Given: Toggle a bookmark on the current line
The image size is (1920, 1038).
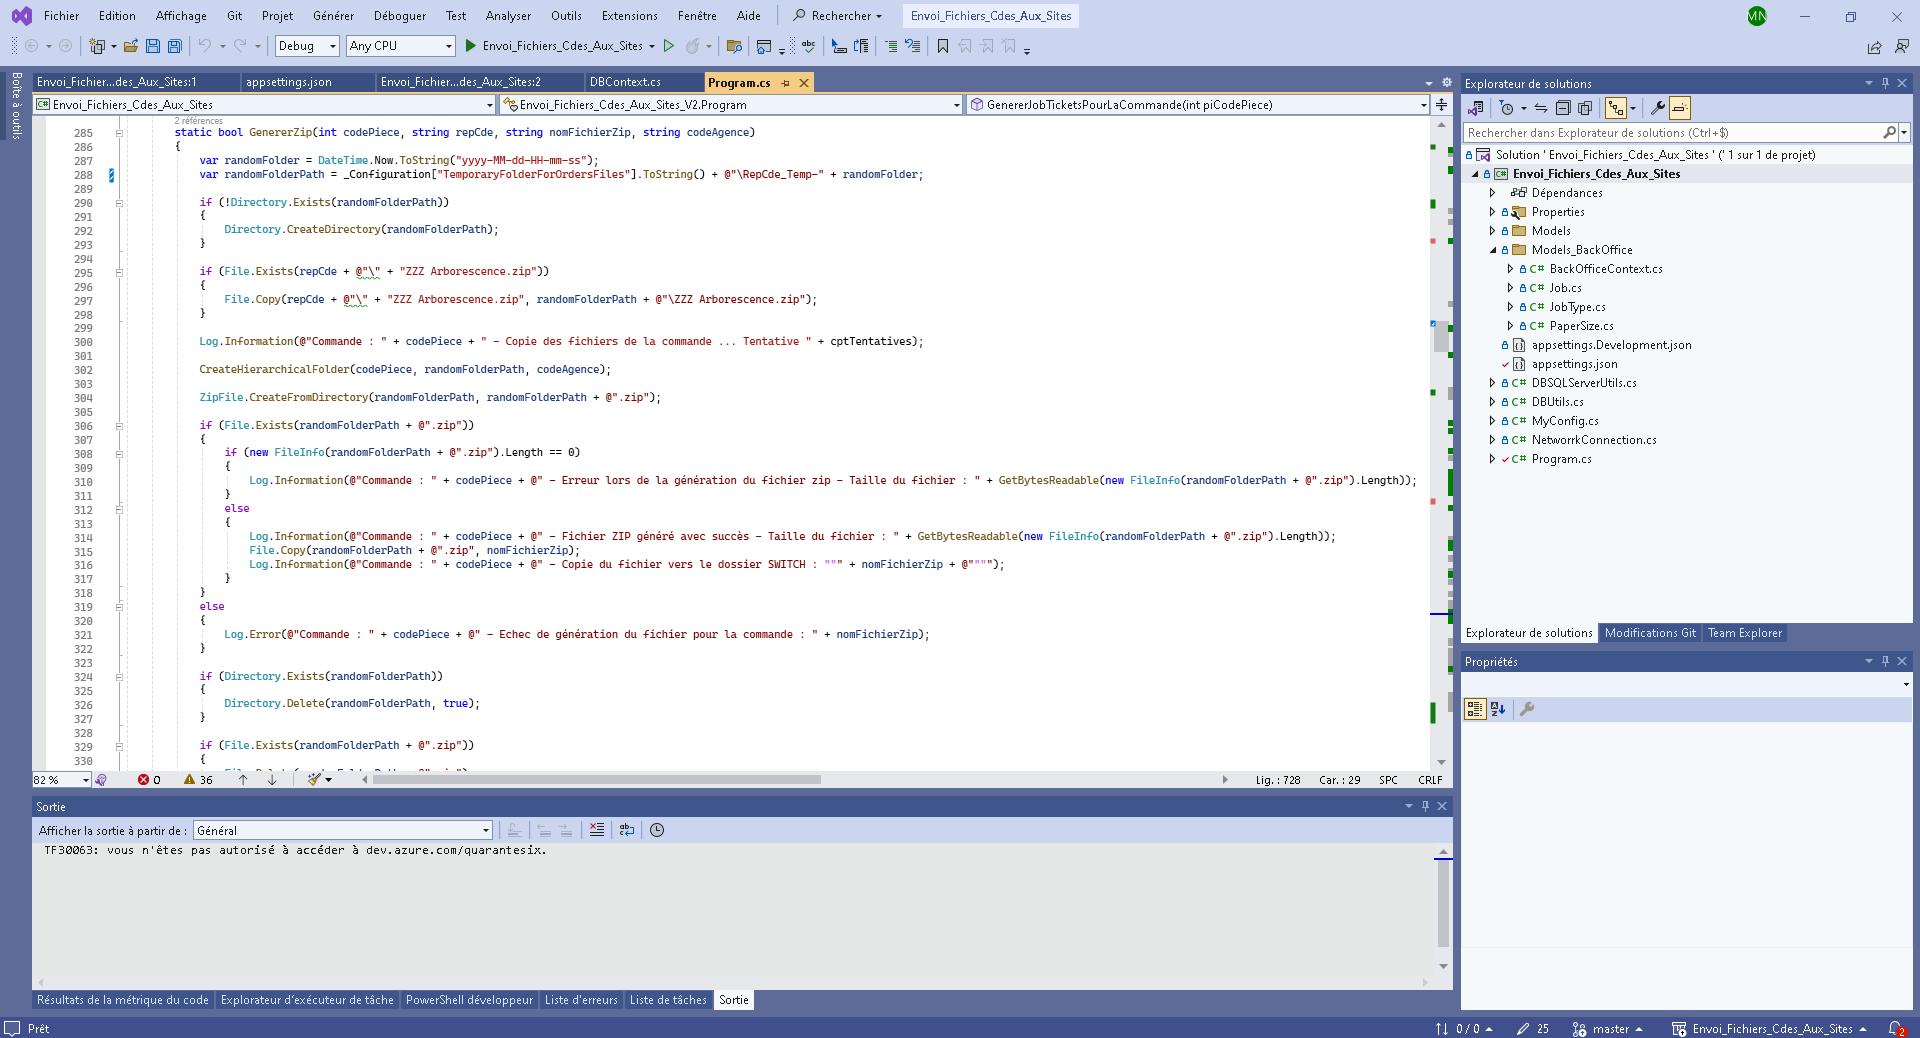Looking at the screenshot, I should click(941, 46).
